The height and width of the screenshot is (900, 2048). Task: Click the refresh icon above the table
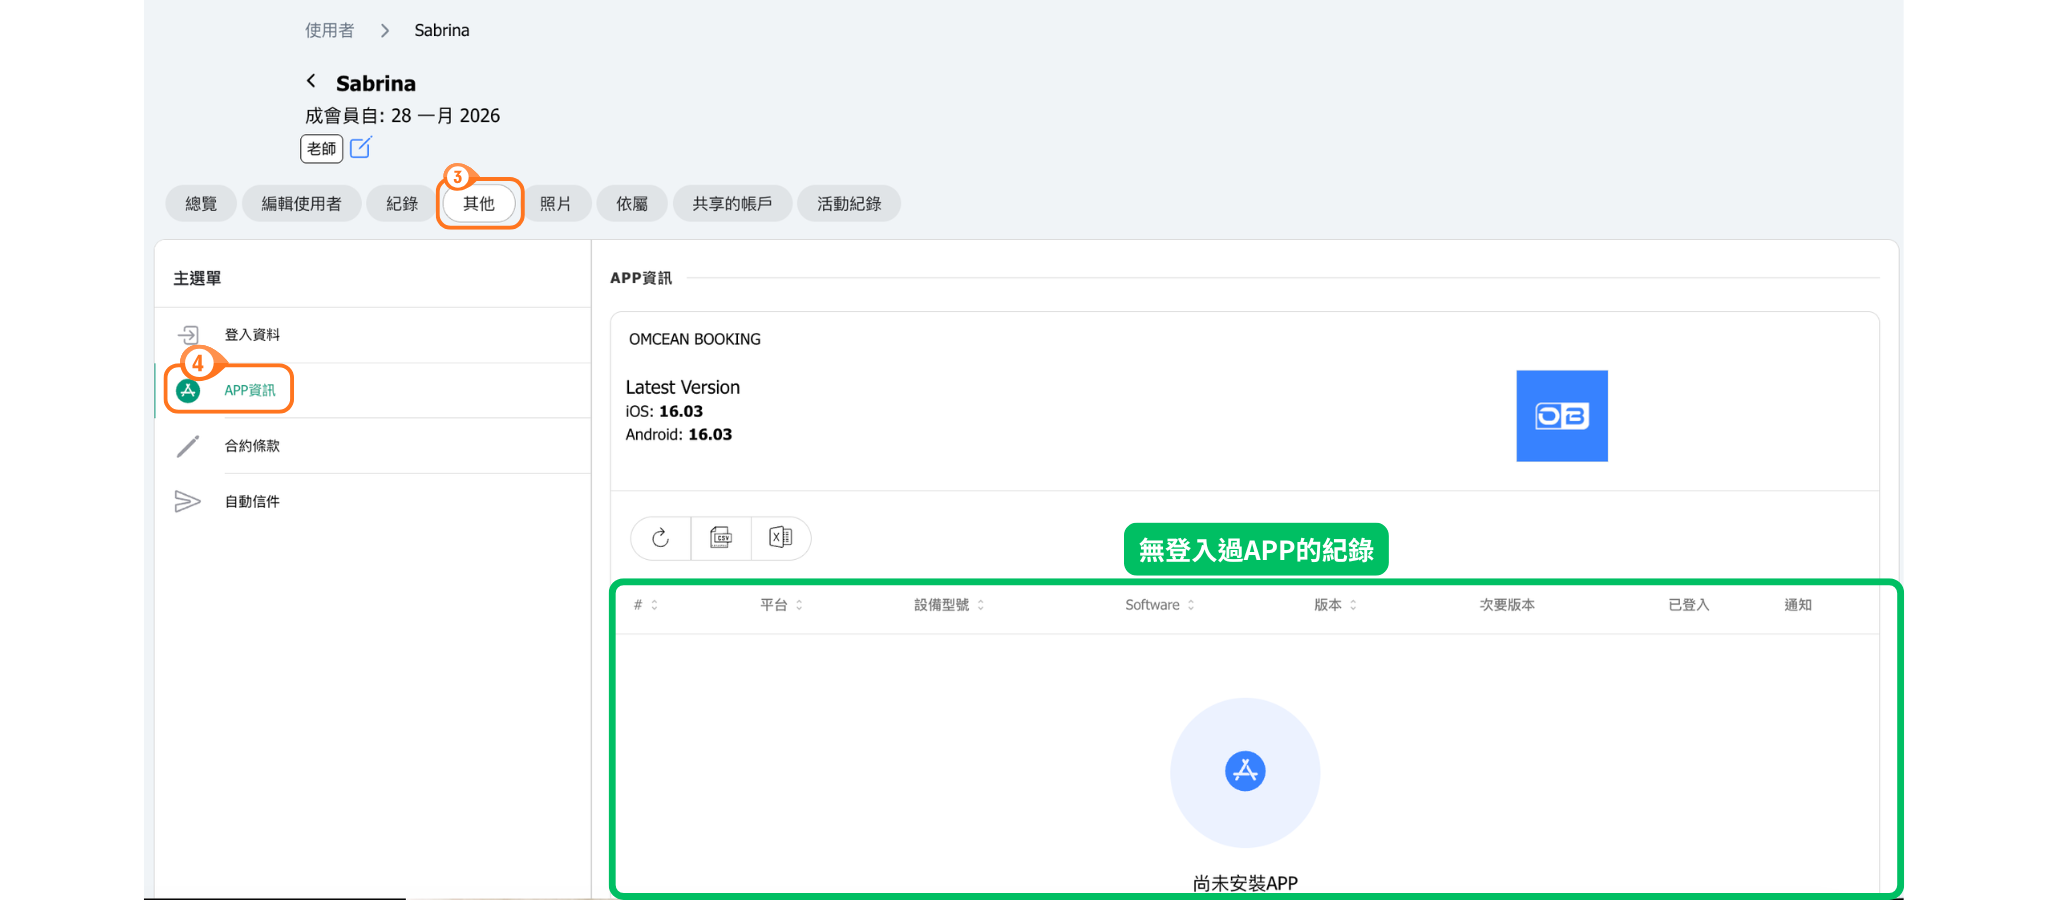click(x=660, y=538)
